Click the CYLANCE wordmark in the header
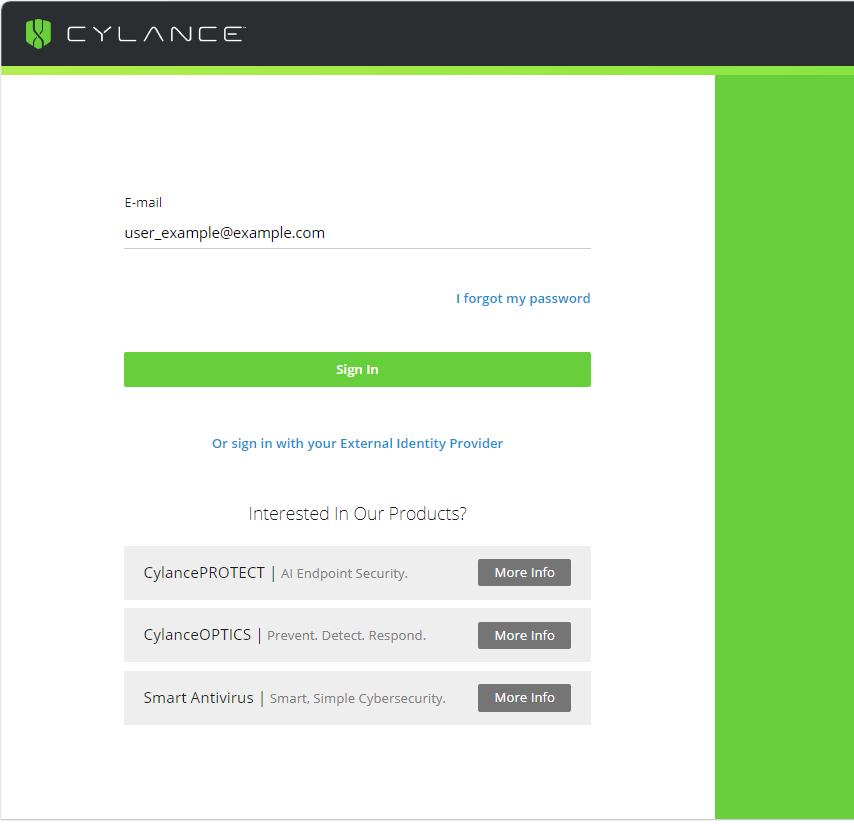The image size is (854, 824). [156, 34]
